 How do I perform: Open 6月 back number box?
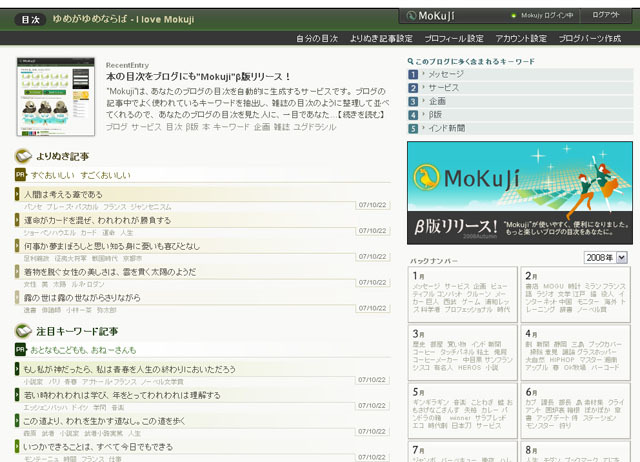coord(576,411)
